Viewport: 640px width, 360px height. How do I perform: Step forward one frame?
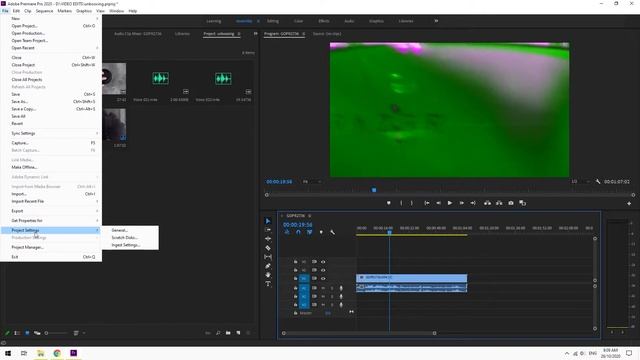click(x=462, y=203)
